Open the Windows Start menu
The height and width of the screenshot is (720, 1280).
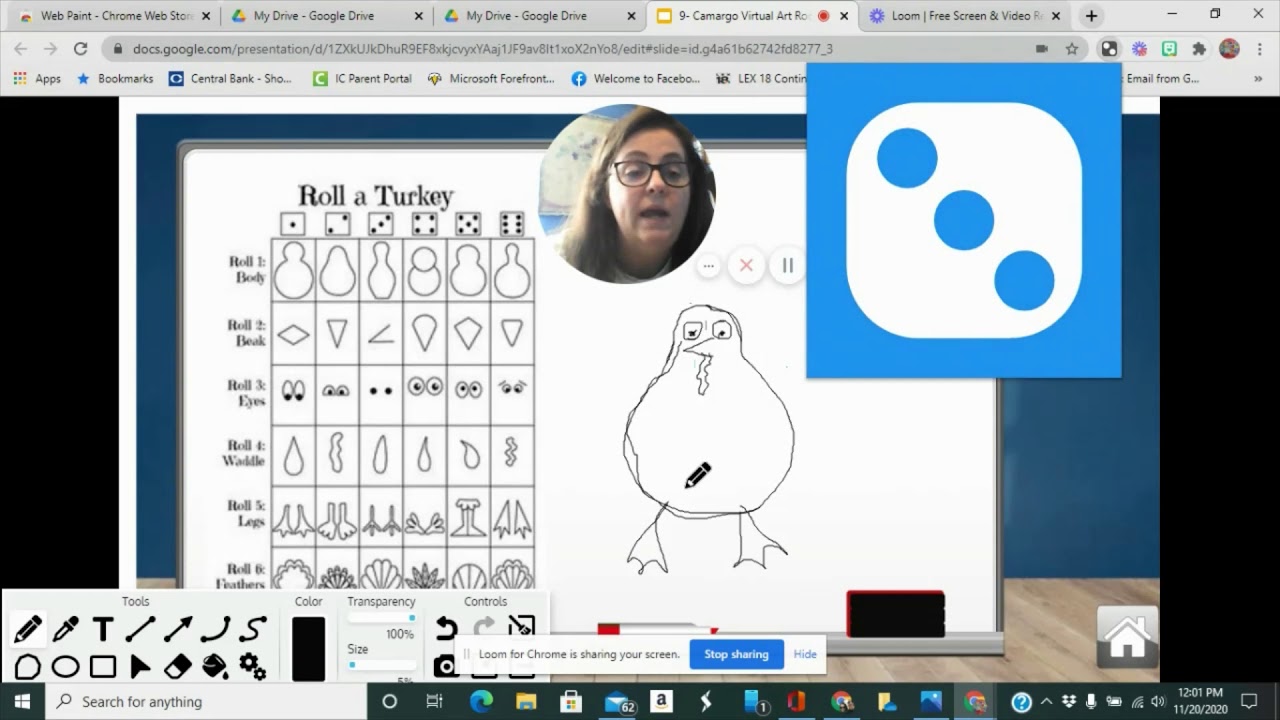(x=22, y=701)
